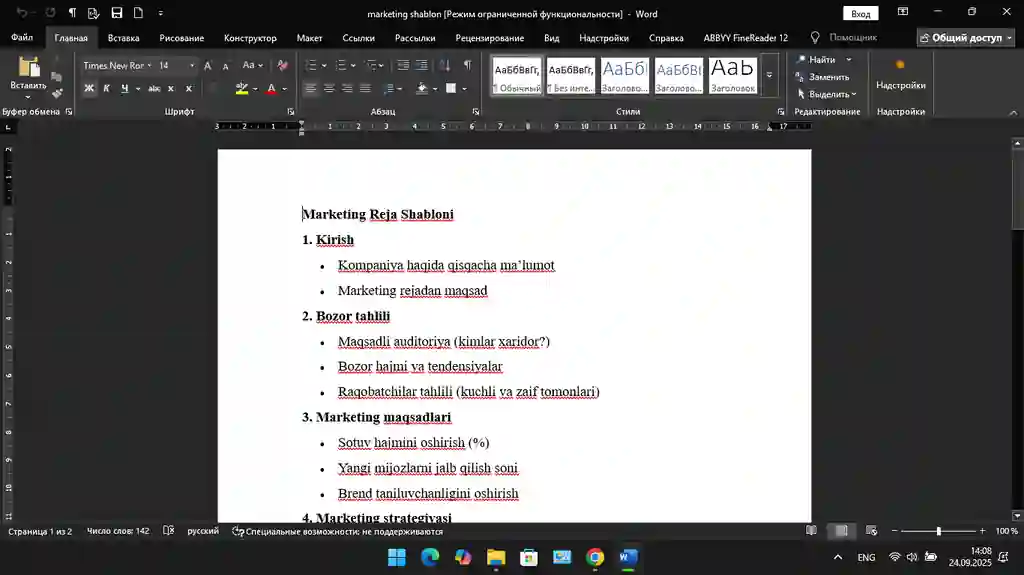This screenshot has width=1024, height=575.
Task: Apply red font color
Action: (x=272, y=88)
